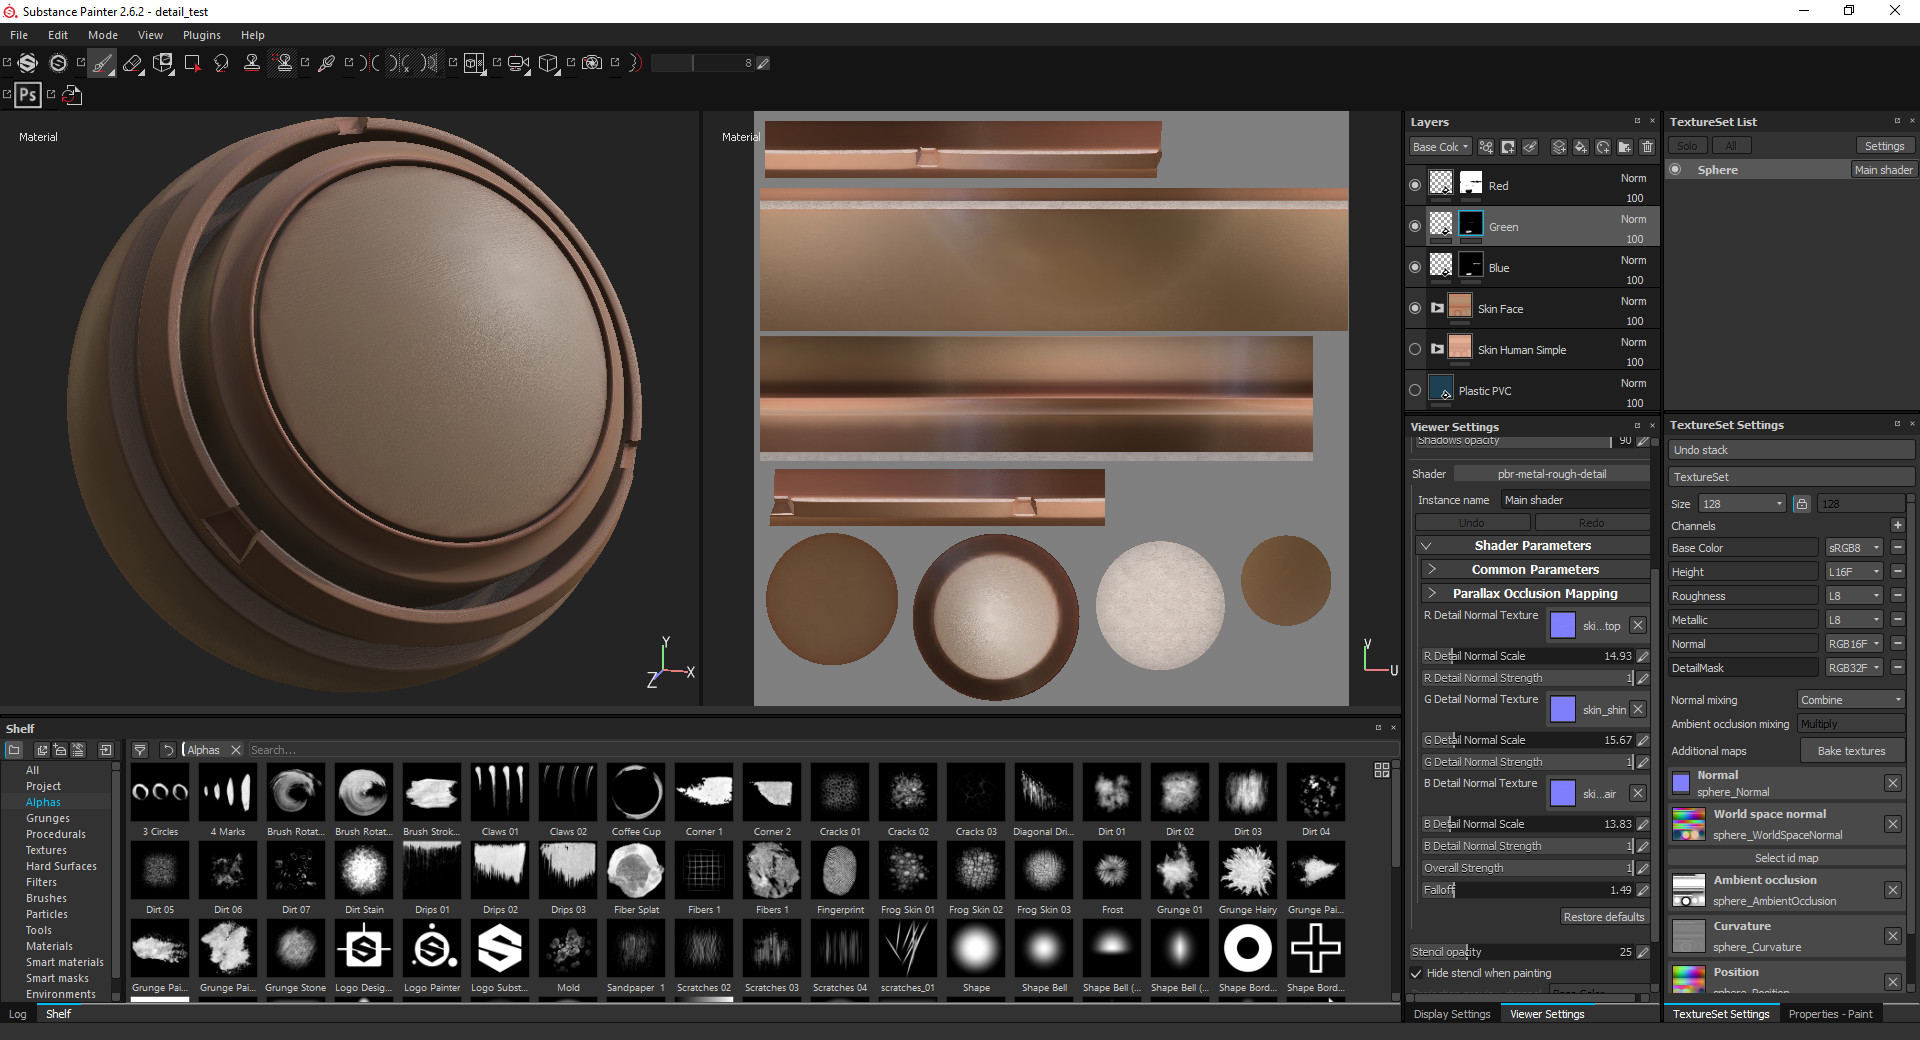Viewport: 1920px width, 1040px height.
Task: Create a new folder in Layers
Action: (x=1625, y=147)
